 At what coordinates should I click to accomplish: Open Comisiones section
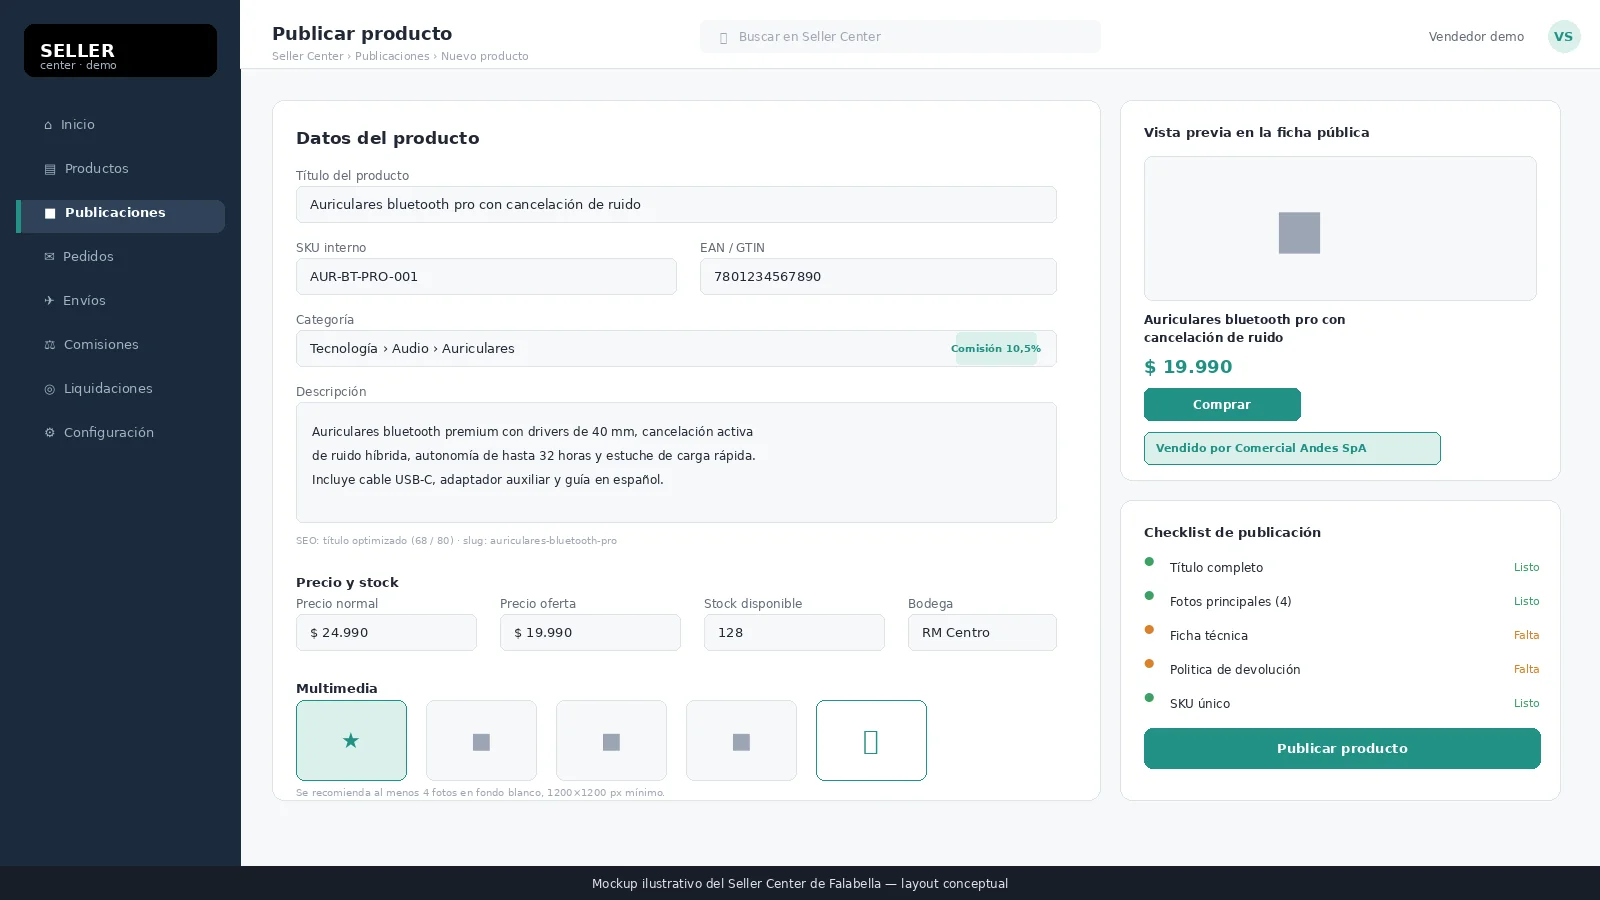coord(120,345)
